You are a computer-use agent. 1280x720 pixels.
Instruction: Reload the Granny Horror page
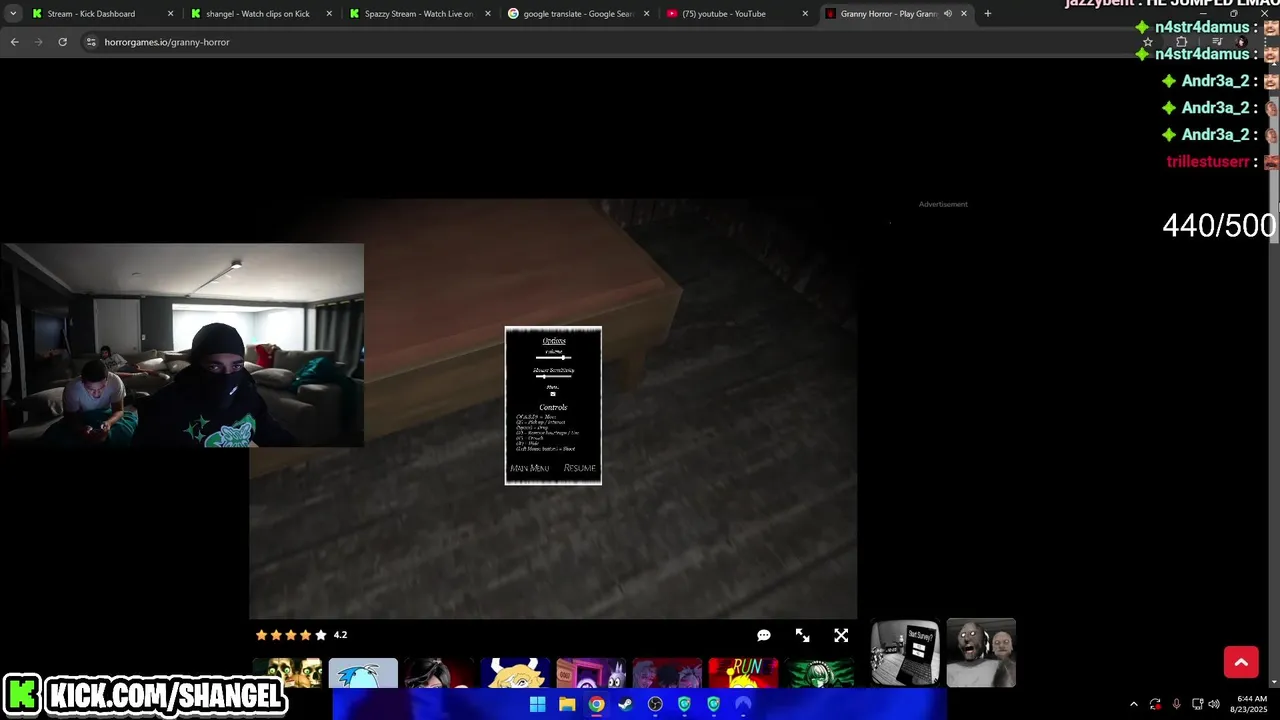[62, 42]
